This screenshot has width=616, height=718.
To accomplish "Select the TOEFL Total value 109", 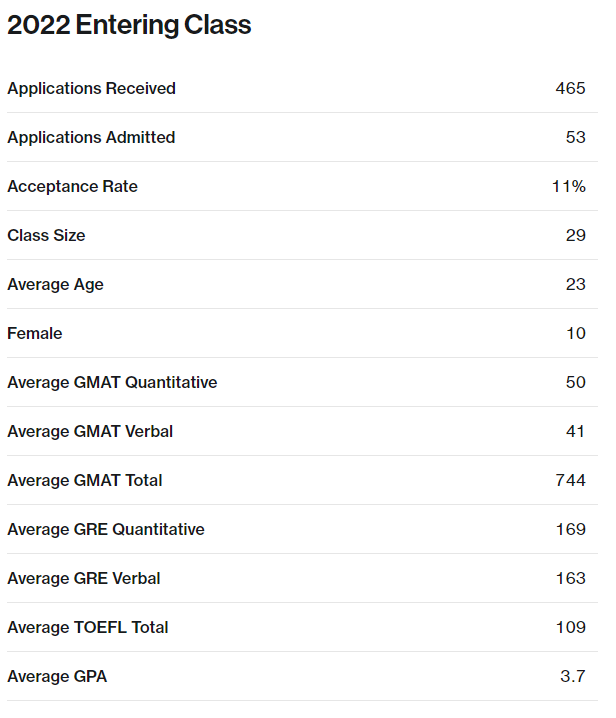I will tap(570, 627).
